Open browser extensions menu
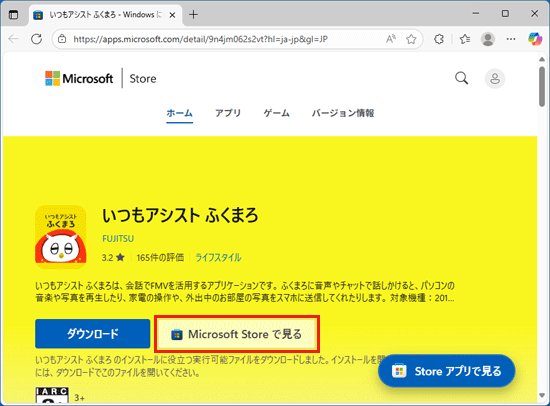550x406 pixels. tap(439, 39)
